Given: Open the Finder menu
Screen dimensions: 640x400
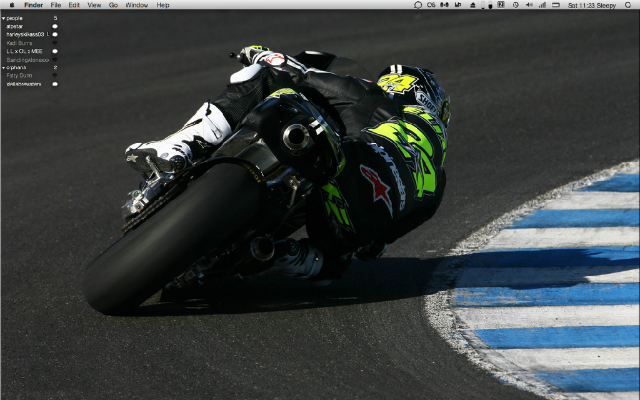Looking at the screenshot, I should pos(33,5).
